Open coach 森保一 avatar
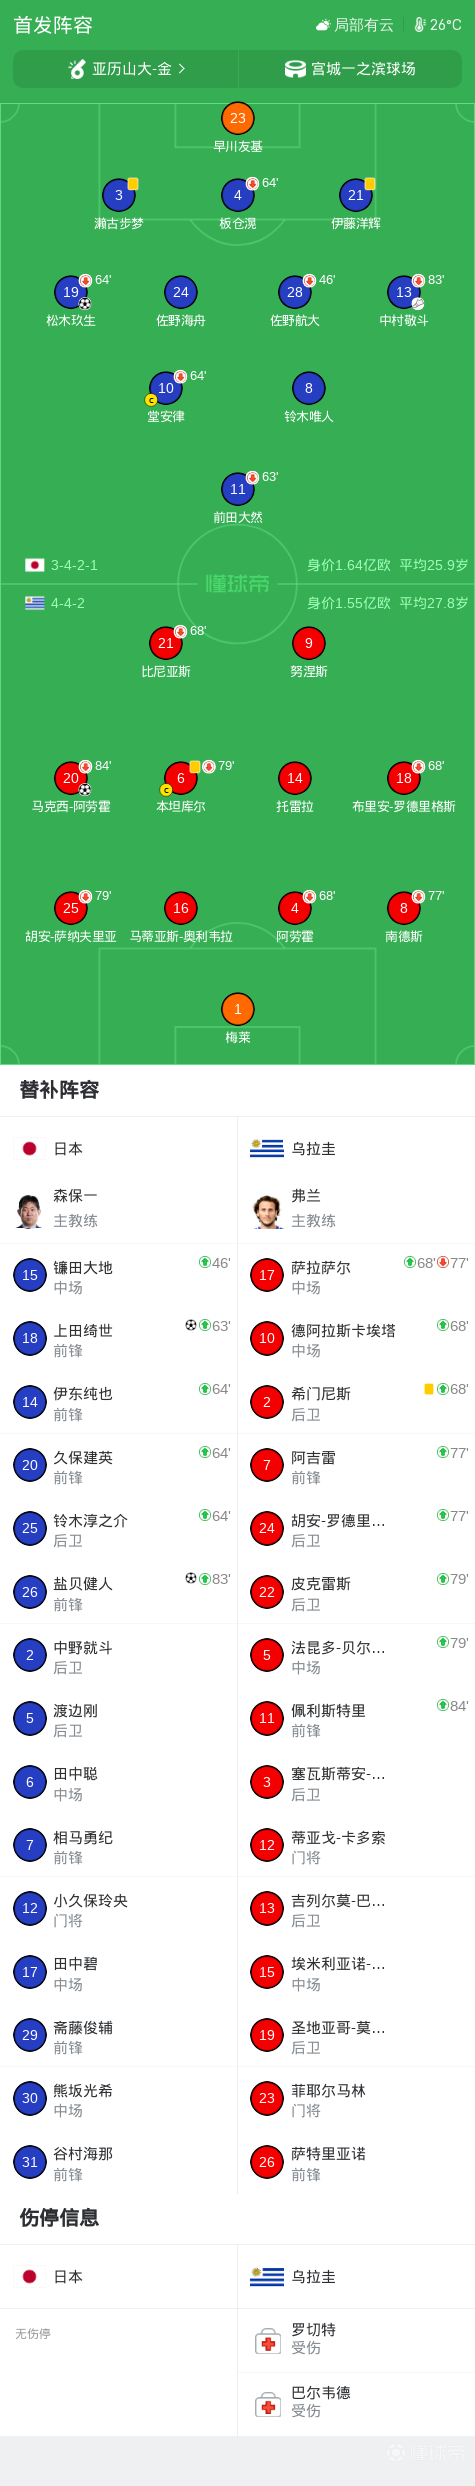 [29, 1209]
